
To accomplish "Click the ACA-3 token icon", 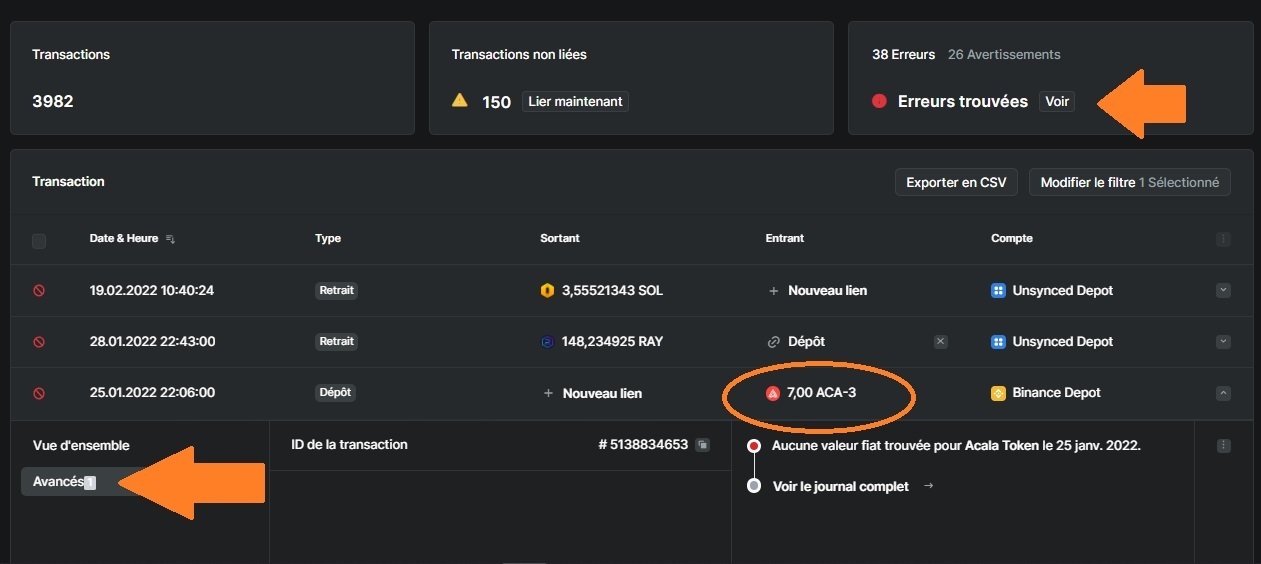I will (x=772, y=393).
